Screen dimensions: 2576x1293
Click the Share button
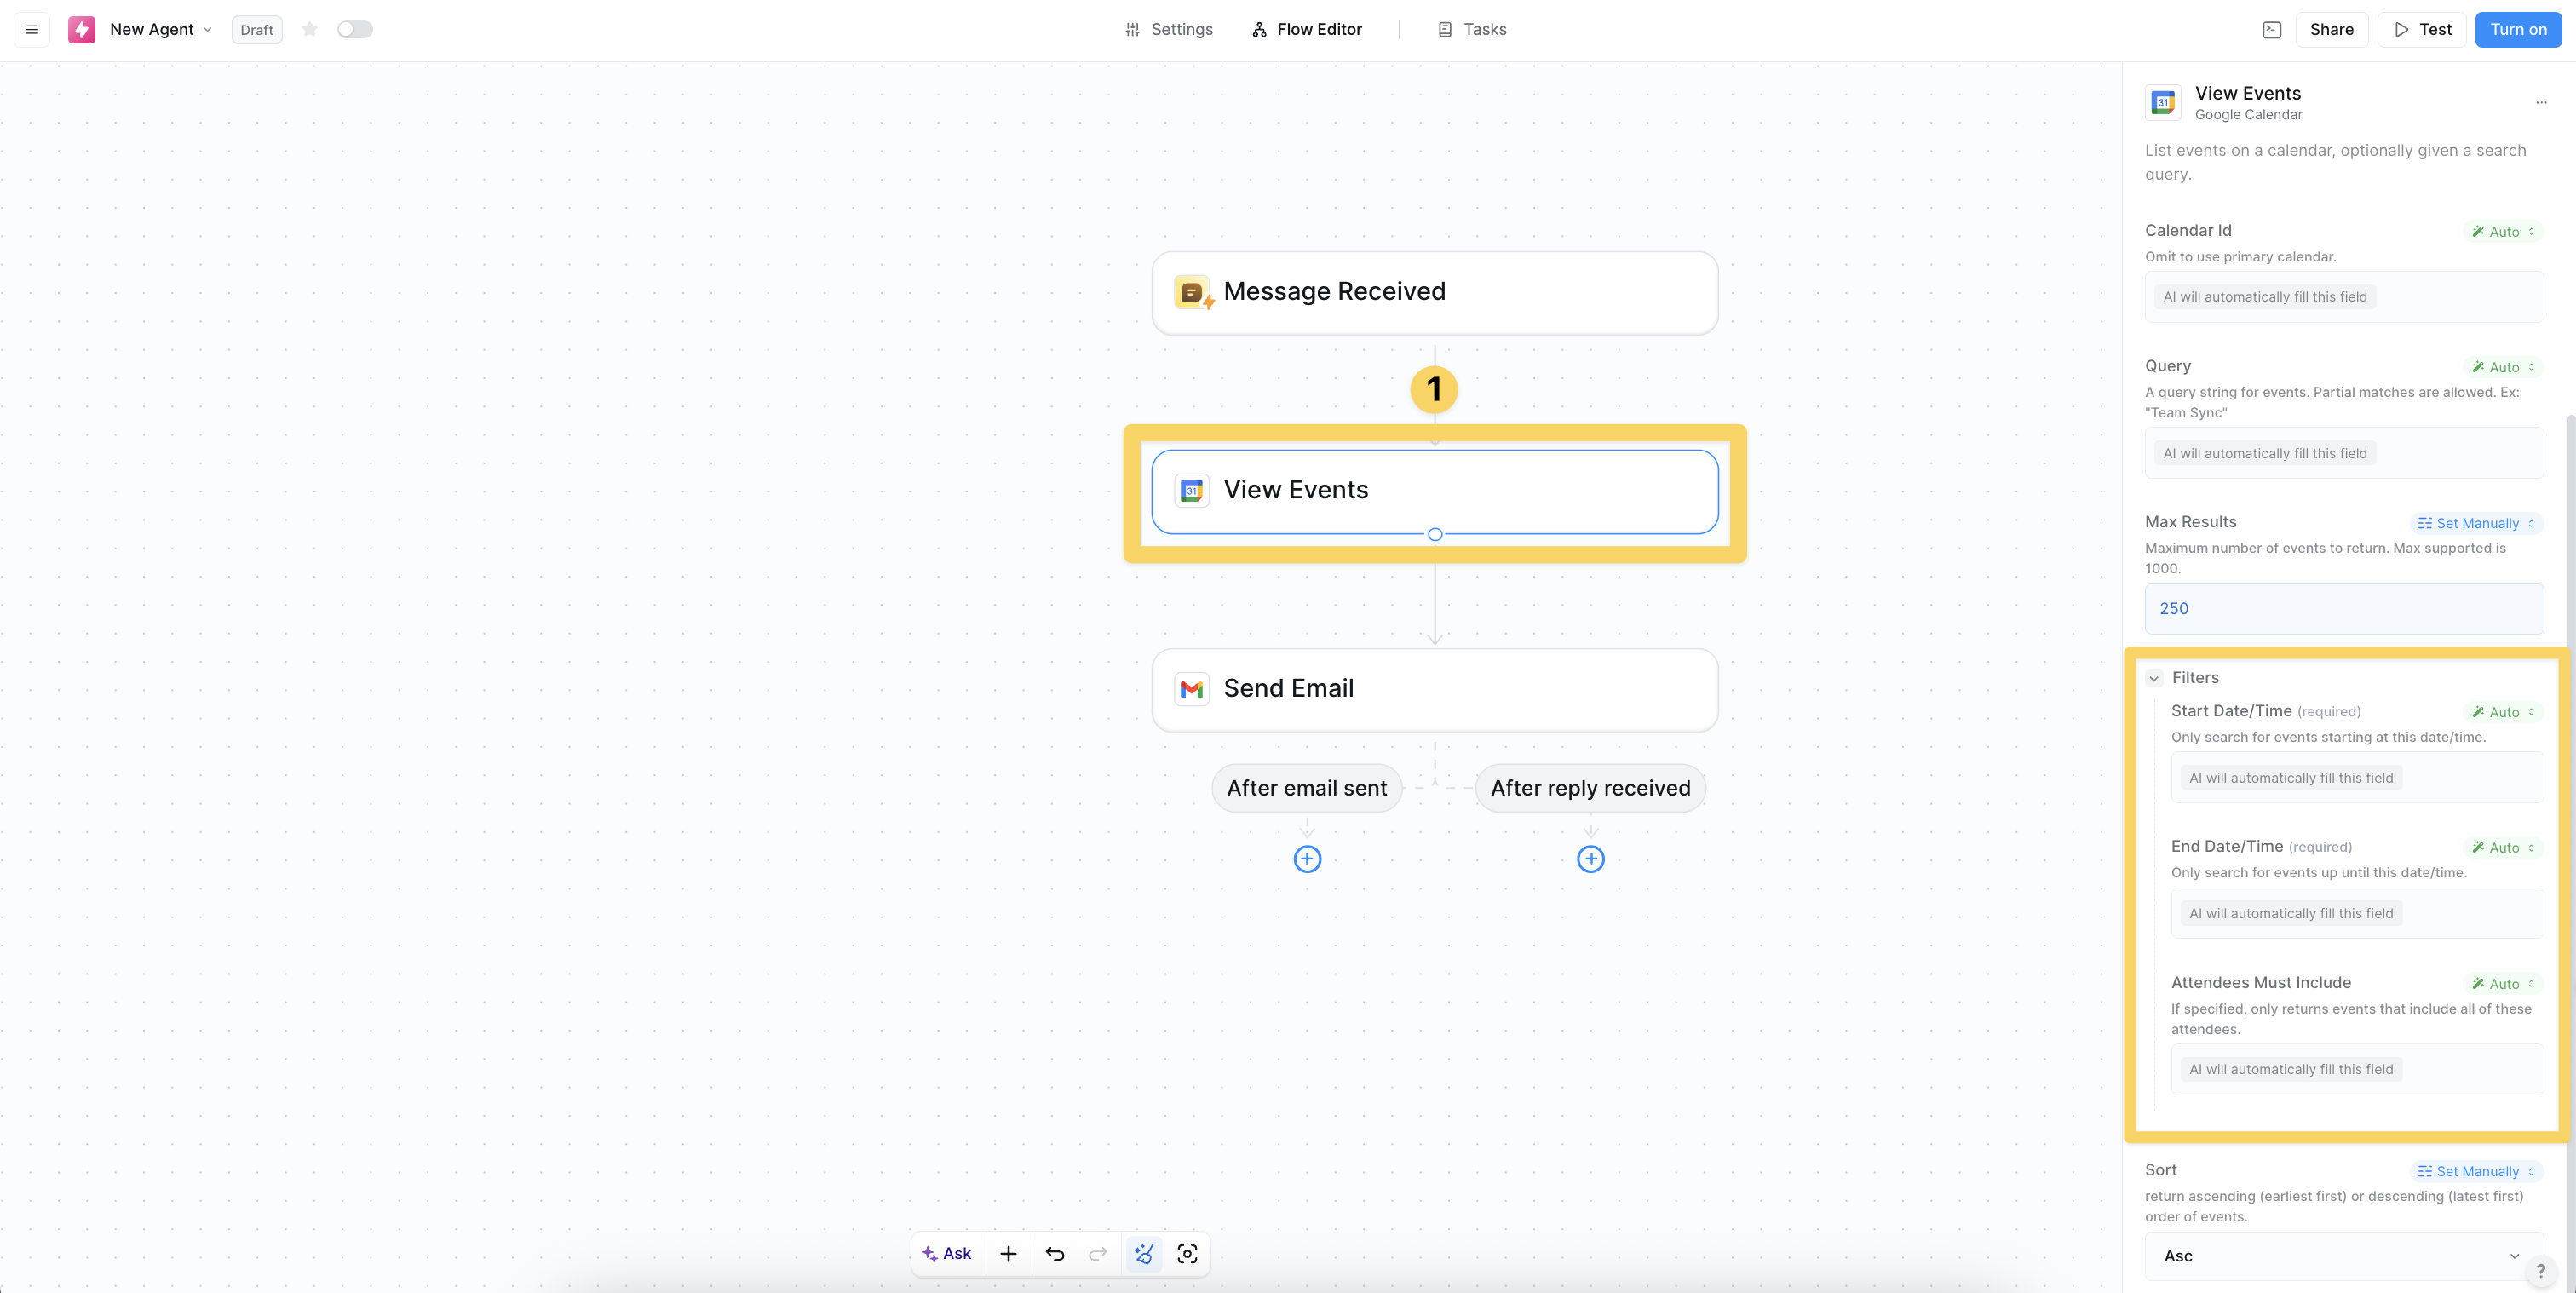click(x=2331, y=29)
